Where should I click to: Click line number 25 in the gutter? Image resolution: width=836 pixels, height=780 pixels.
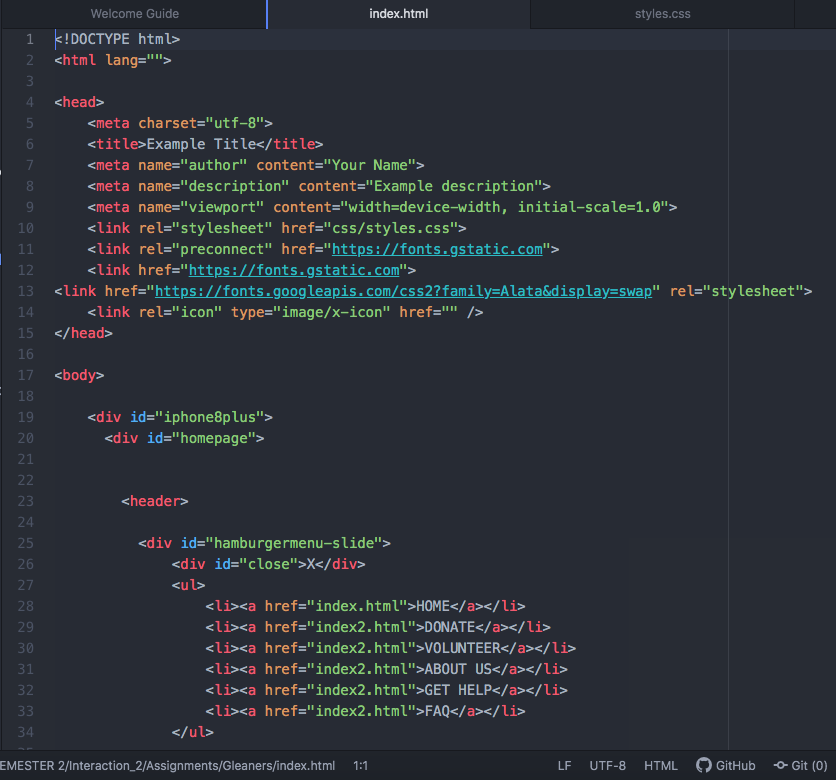pyautogui.click(x=26, y=543)
